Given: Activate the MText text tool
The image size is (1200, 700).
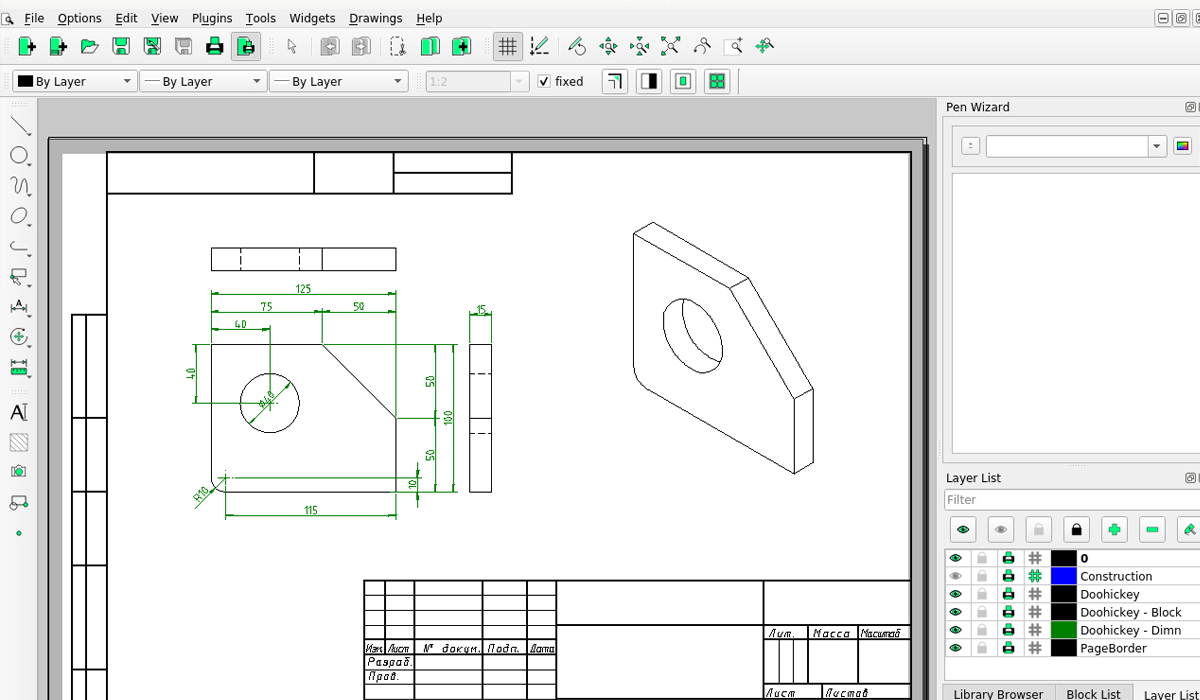Looking at the screenshot, I should tap(19, 411).
